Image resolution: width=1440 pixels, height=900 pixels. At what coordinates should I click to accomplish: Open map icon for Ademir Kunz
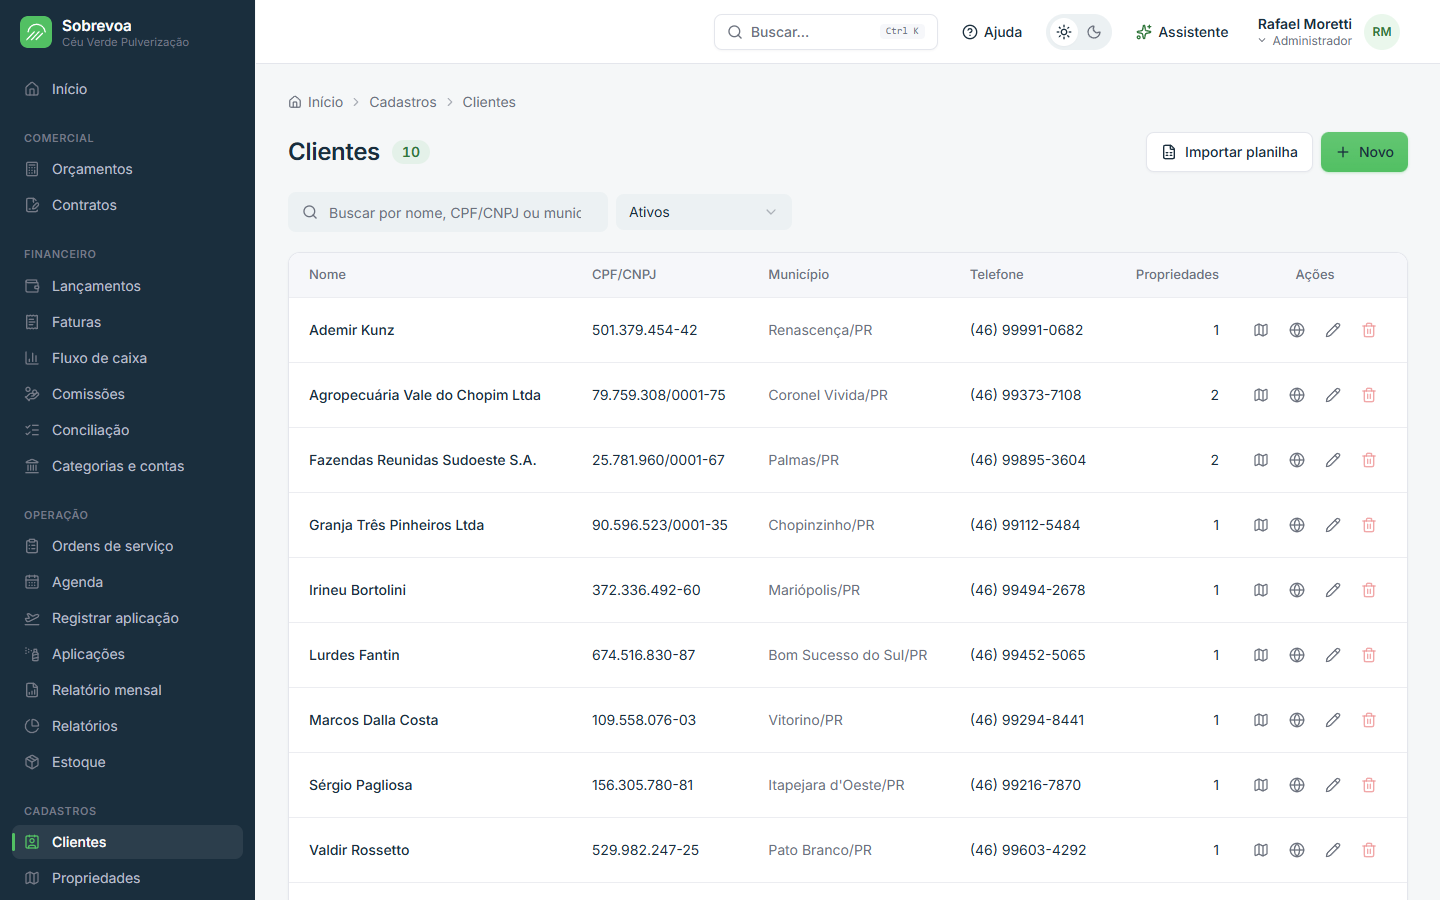(1261, 330)
